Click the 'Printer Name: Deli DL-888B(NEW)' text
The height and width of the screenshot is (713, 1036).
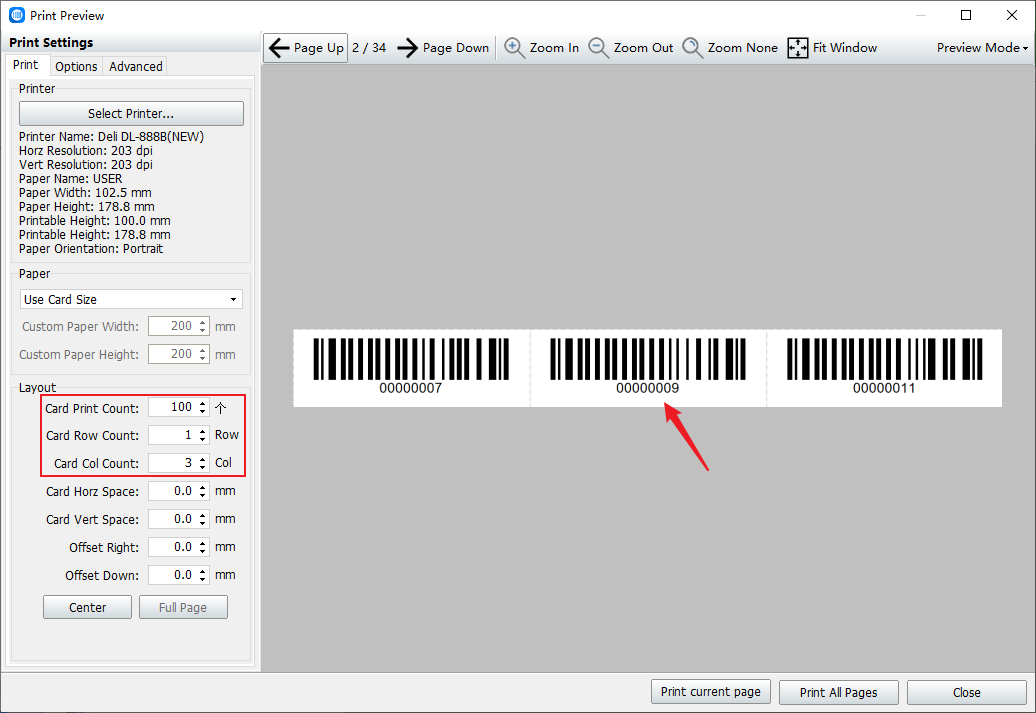[x=112, y=137]
